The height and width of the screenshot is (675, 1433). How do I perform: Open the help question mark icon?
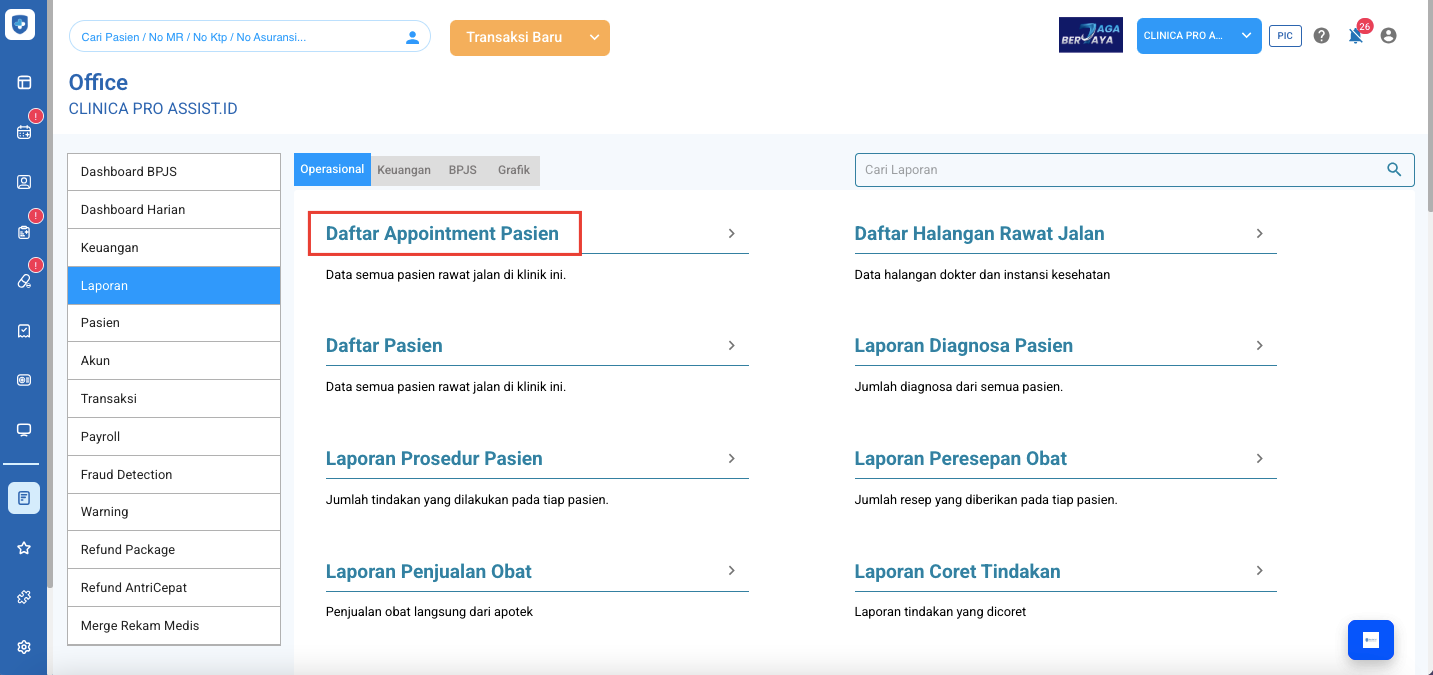pos(1321,36)
